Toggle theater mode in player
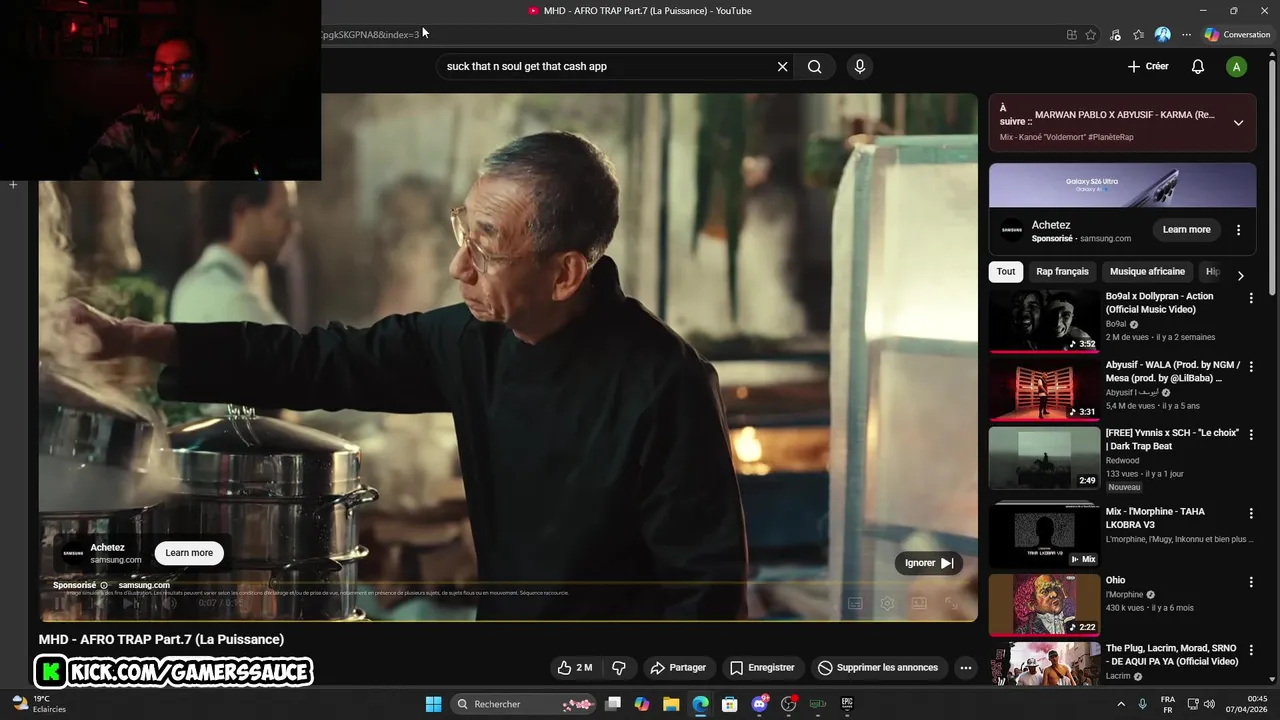The image size is (1280, 720). click(919, 603)
